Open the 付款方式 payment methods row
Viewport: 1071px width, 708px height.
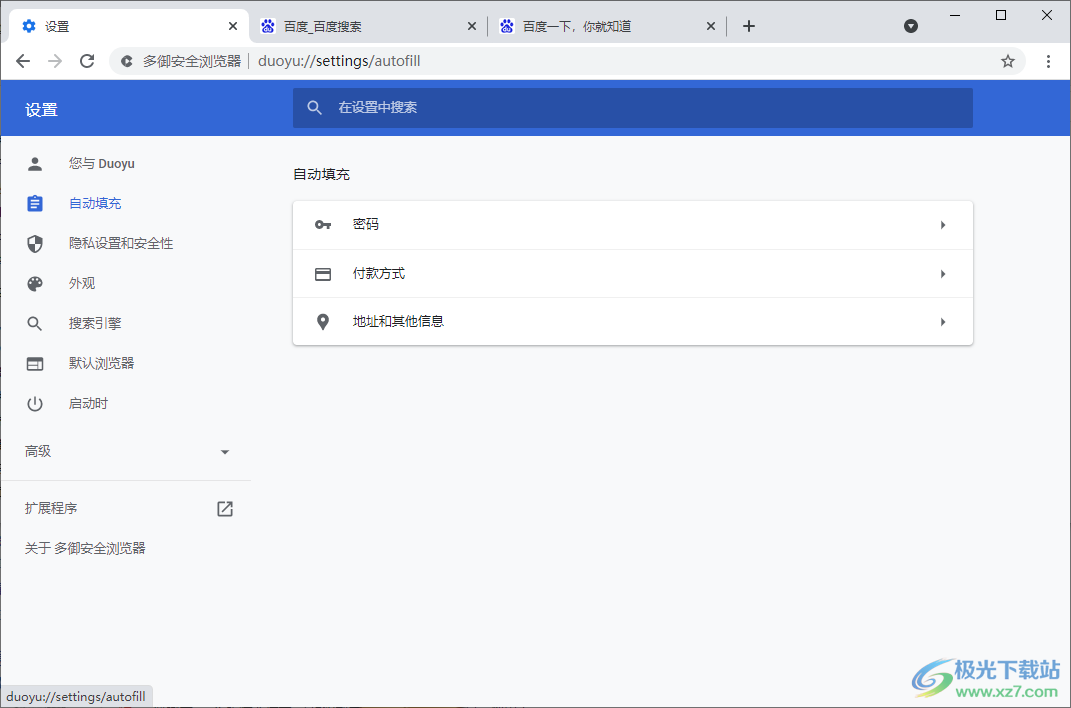[632, 274]
